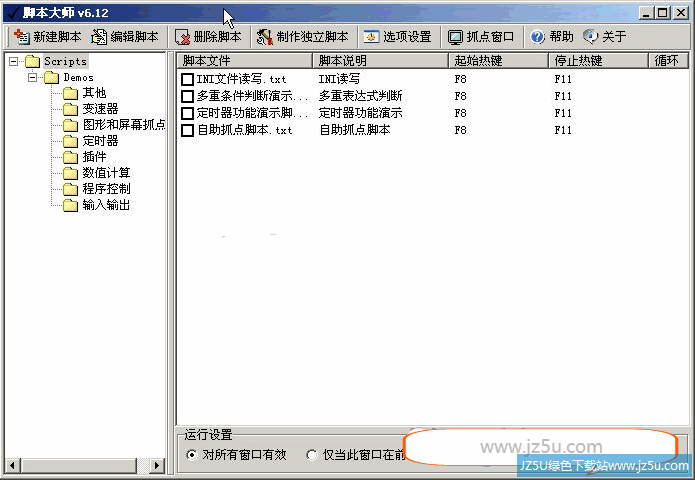Select the 定时器功能演示 description cell
695x480 pixels.
click(x=360, y=113)
